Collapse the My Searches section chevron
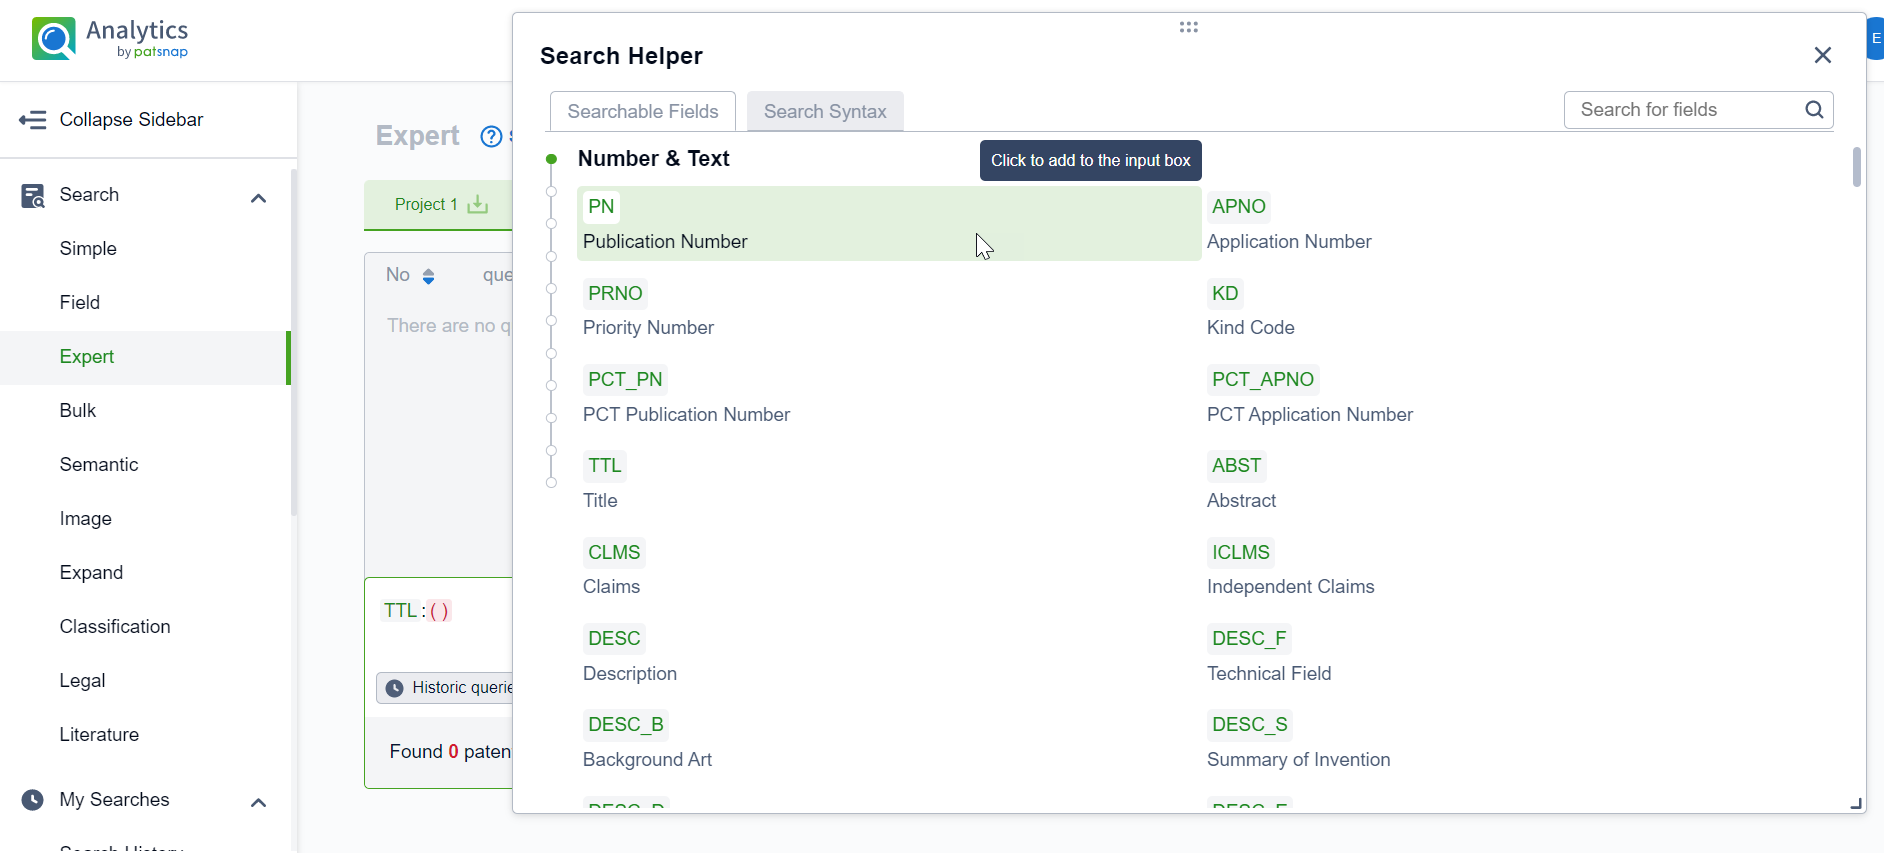Viewport: 1884px width, 853px height. point(258,802)
